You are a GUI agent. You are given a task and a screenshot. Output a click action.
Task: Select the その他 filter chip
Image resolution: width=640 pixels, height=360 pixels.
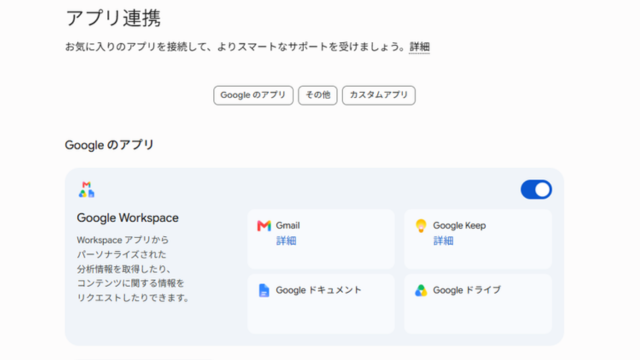(x=318, y=95)
